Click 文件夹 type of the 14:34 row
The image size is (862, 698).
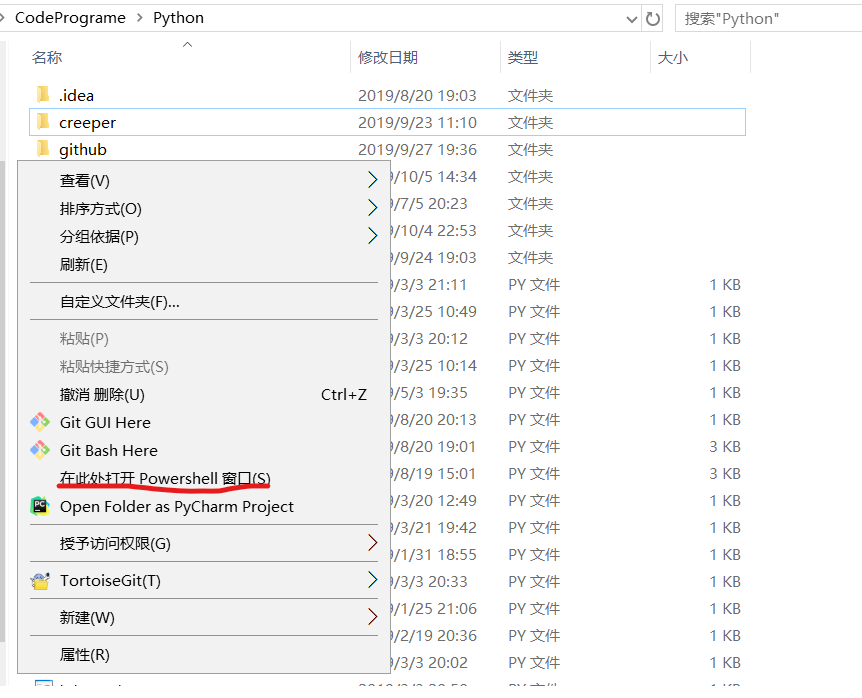click(x=531, y=176)
